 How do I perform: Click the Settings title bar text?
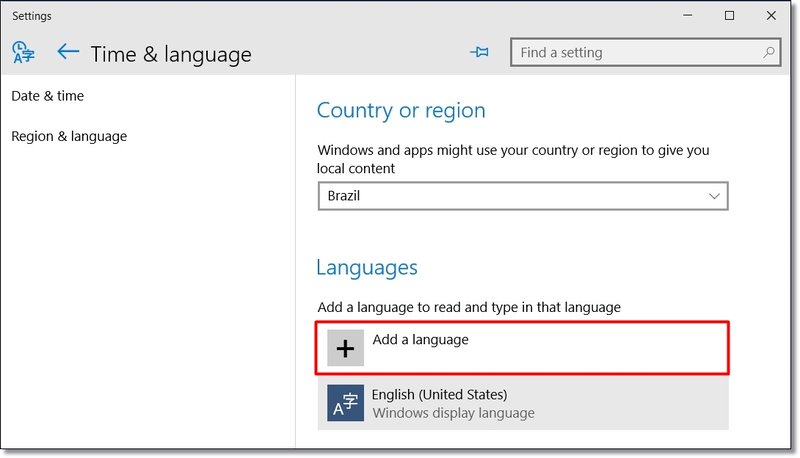click(x=32, y=16)
